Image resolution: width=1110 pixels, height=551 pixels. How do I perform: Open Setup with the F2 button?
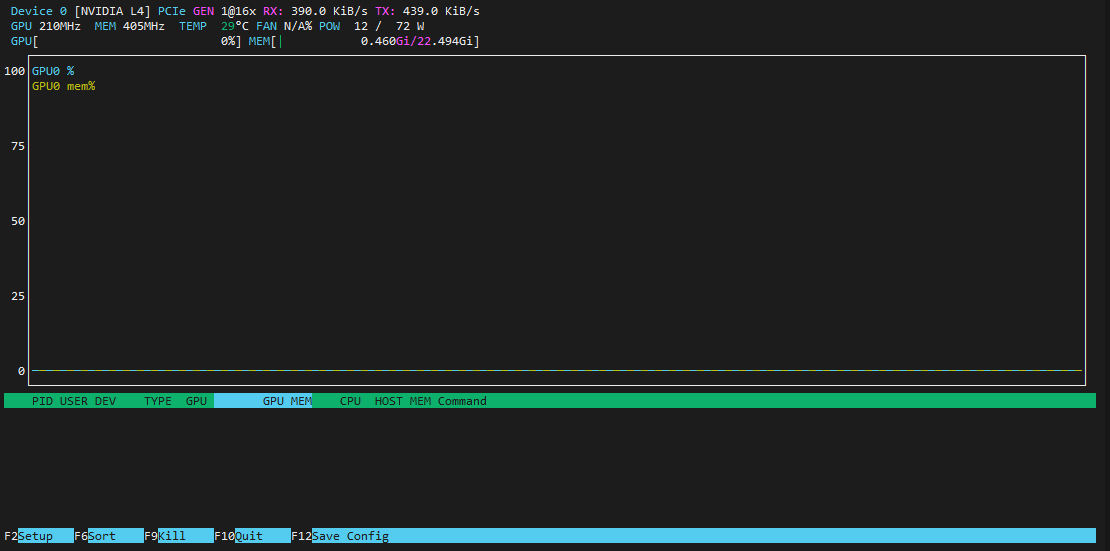[38, 536]
